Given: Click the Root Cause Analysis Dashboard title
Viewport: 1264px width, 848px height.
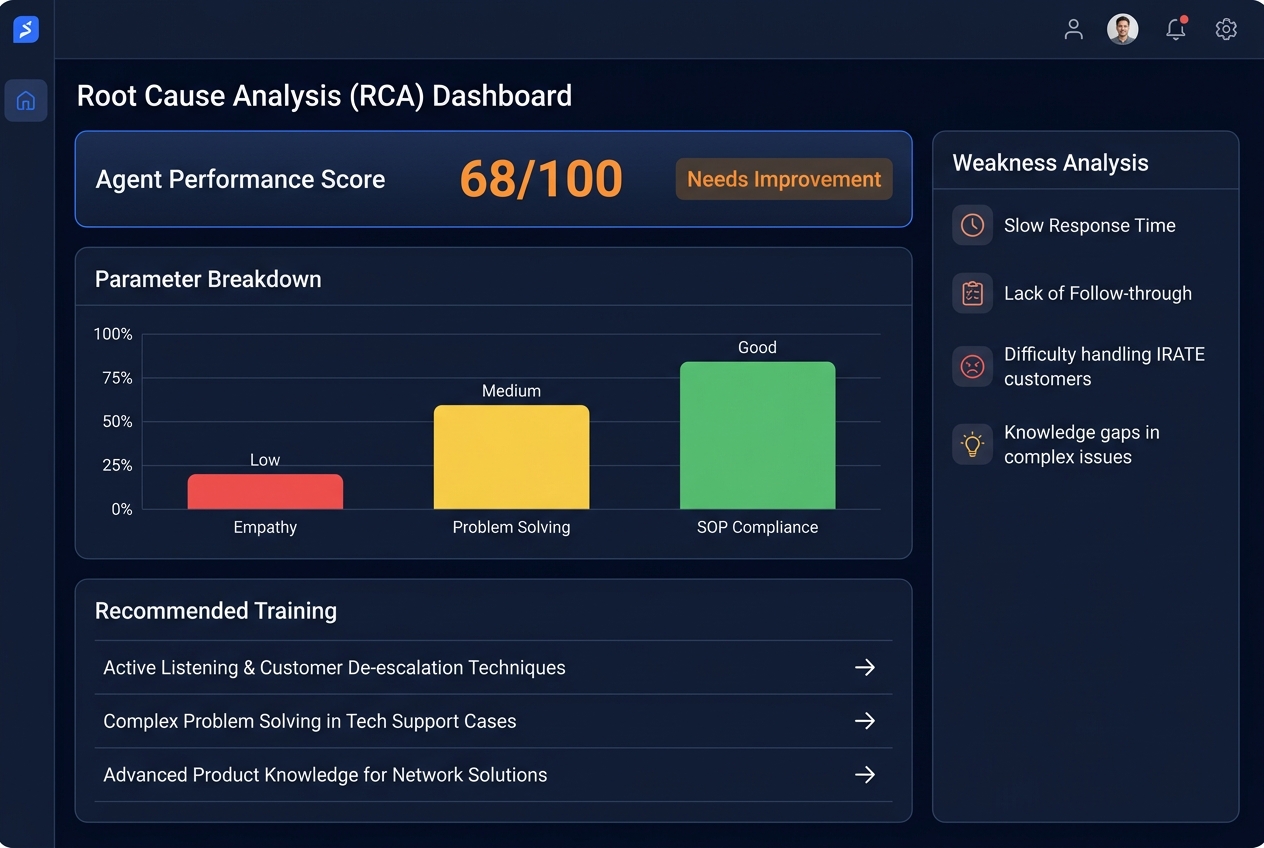Looking at the screenshot, I should coord(324,96).
